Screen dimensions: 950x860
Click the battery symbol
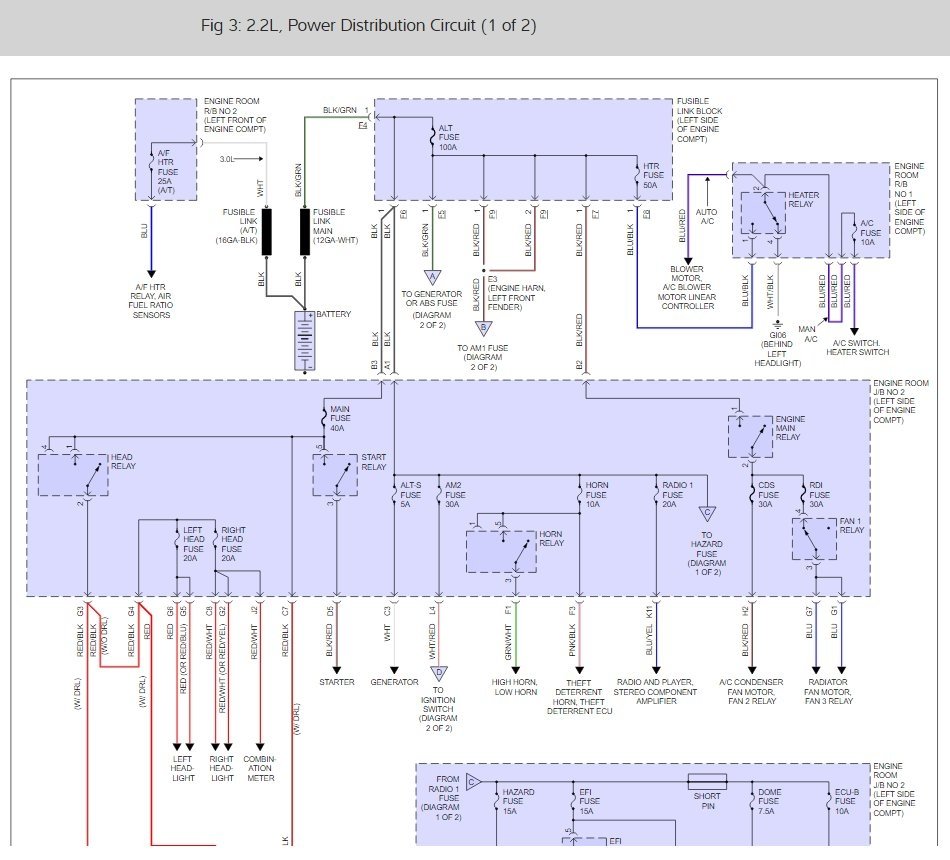click(304, 341)
